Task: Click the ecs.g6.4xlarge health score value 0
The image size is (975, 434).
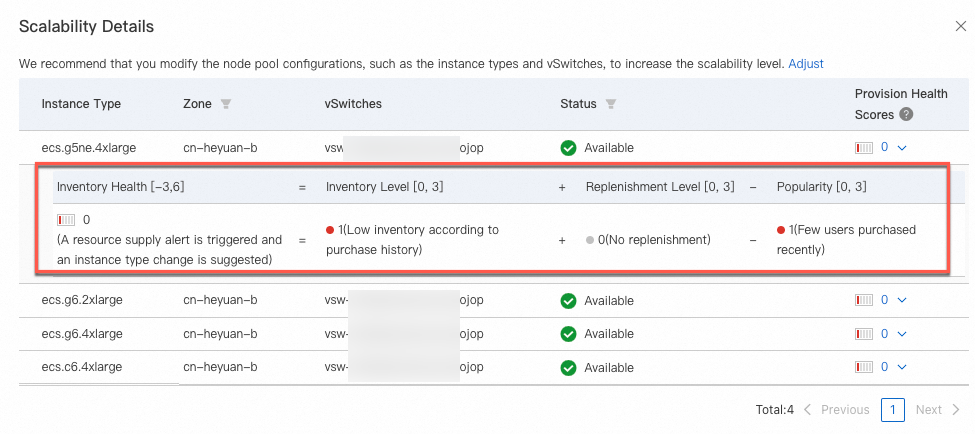Action: click(884, 334)
